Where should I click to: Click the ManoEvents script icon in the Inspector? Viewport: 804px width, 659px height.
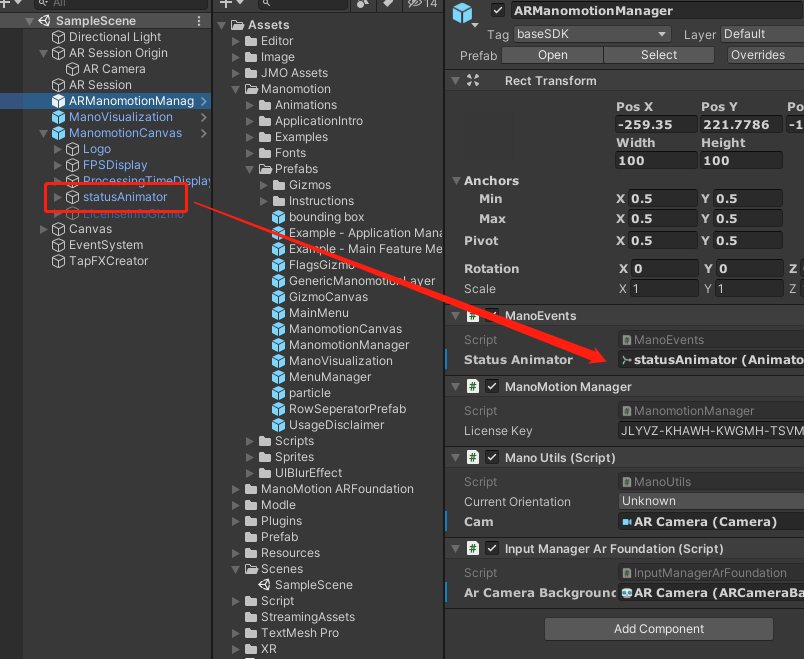coord(626,339)
